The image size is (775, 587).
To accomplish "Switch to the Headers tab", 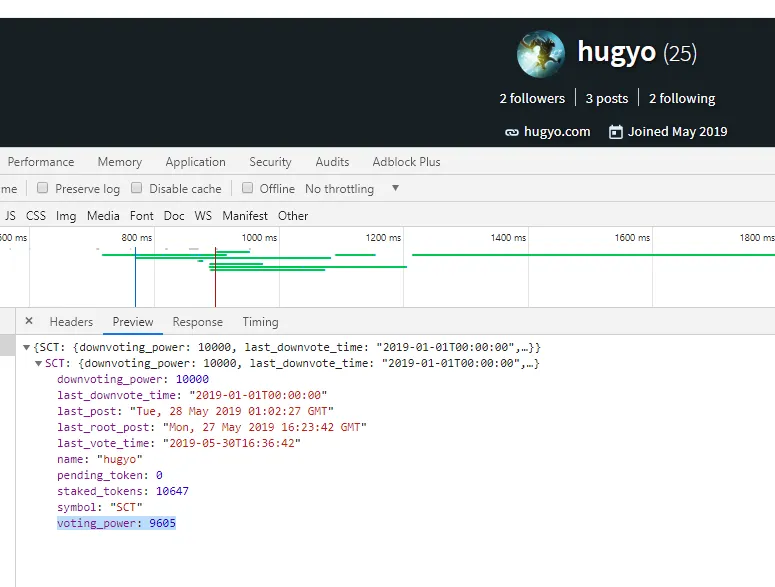I will coord(71,322).
